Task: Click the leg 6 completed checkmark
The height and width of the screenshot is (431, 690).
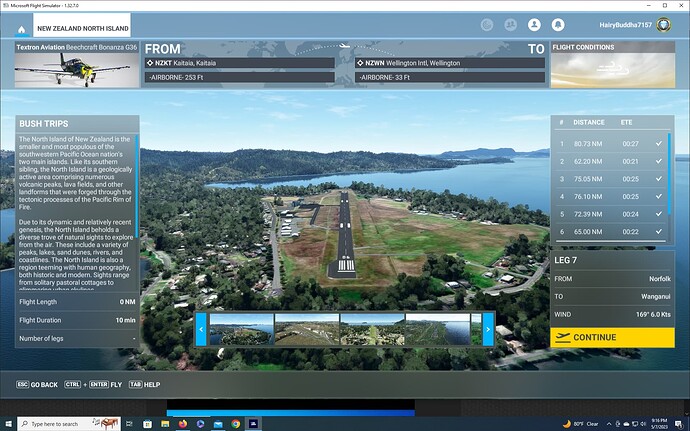Action: click(x=659, y=232)
